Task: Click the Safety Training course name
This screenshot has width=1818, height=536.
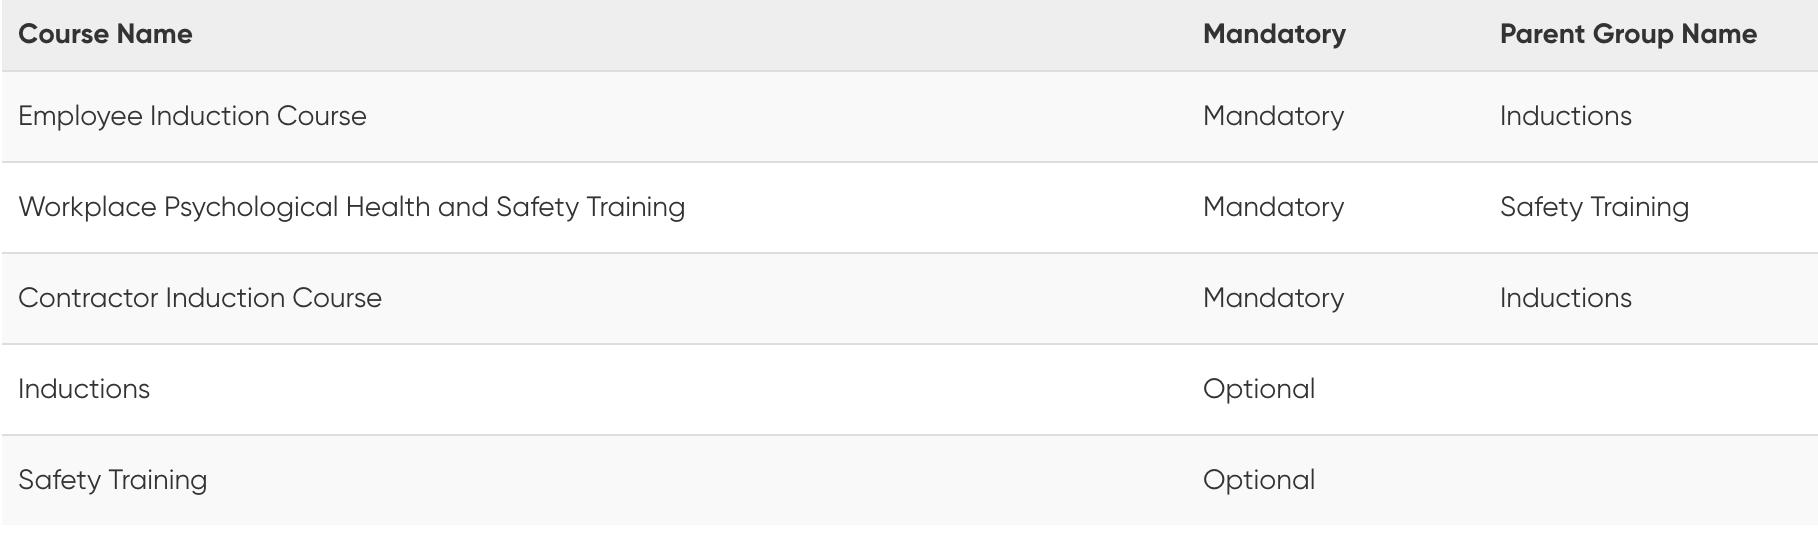Action: tap(113, 480)
